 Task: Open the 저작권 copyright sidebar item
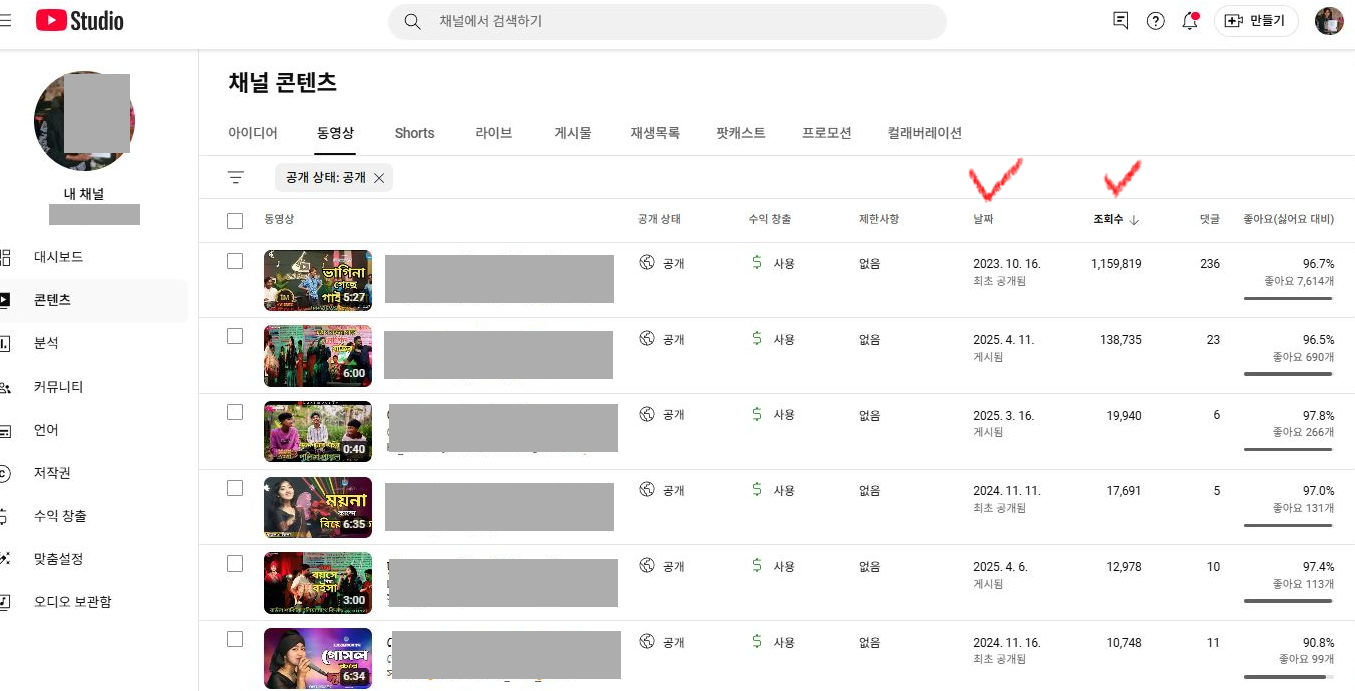pyautogui.click(x=52, y=473)
